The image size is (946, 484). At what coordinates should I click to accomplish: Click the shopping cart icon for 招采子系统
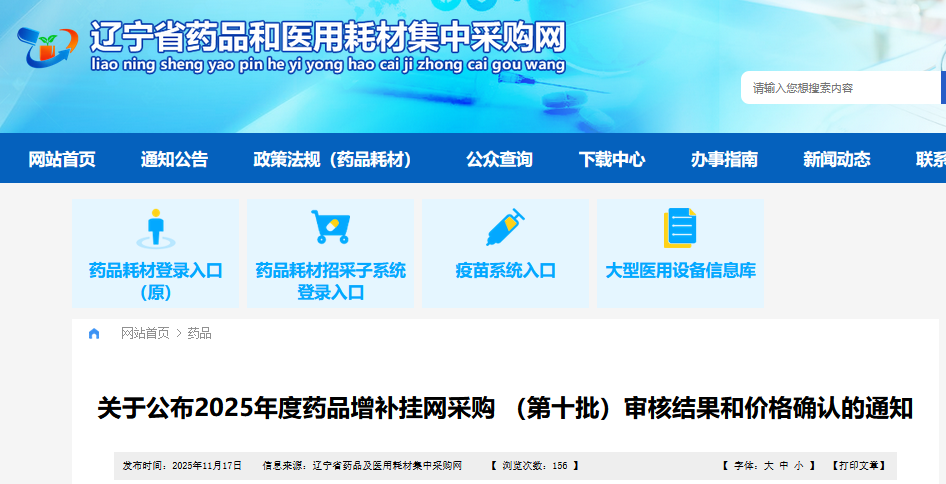[330, 227]
